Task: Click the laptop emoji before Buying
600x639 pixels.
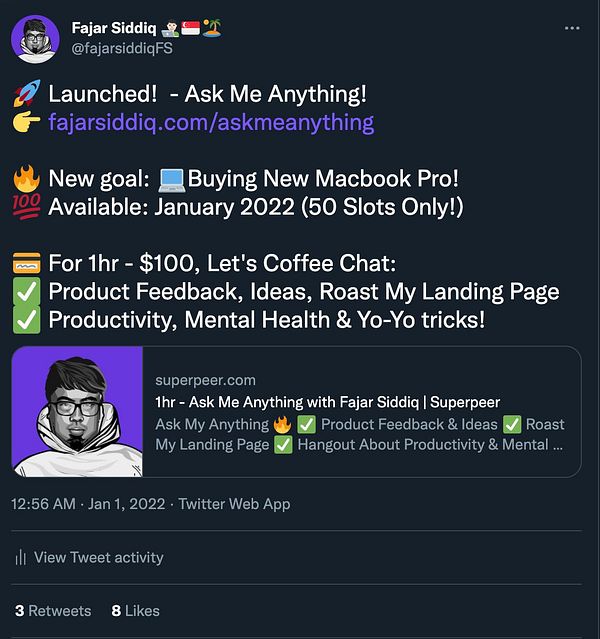Action: [172, 180]
